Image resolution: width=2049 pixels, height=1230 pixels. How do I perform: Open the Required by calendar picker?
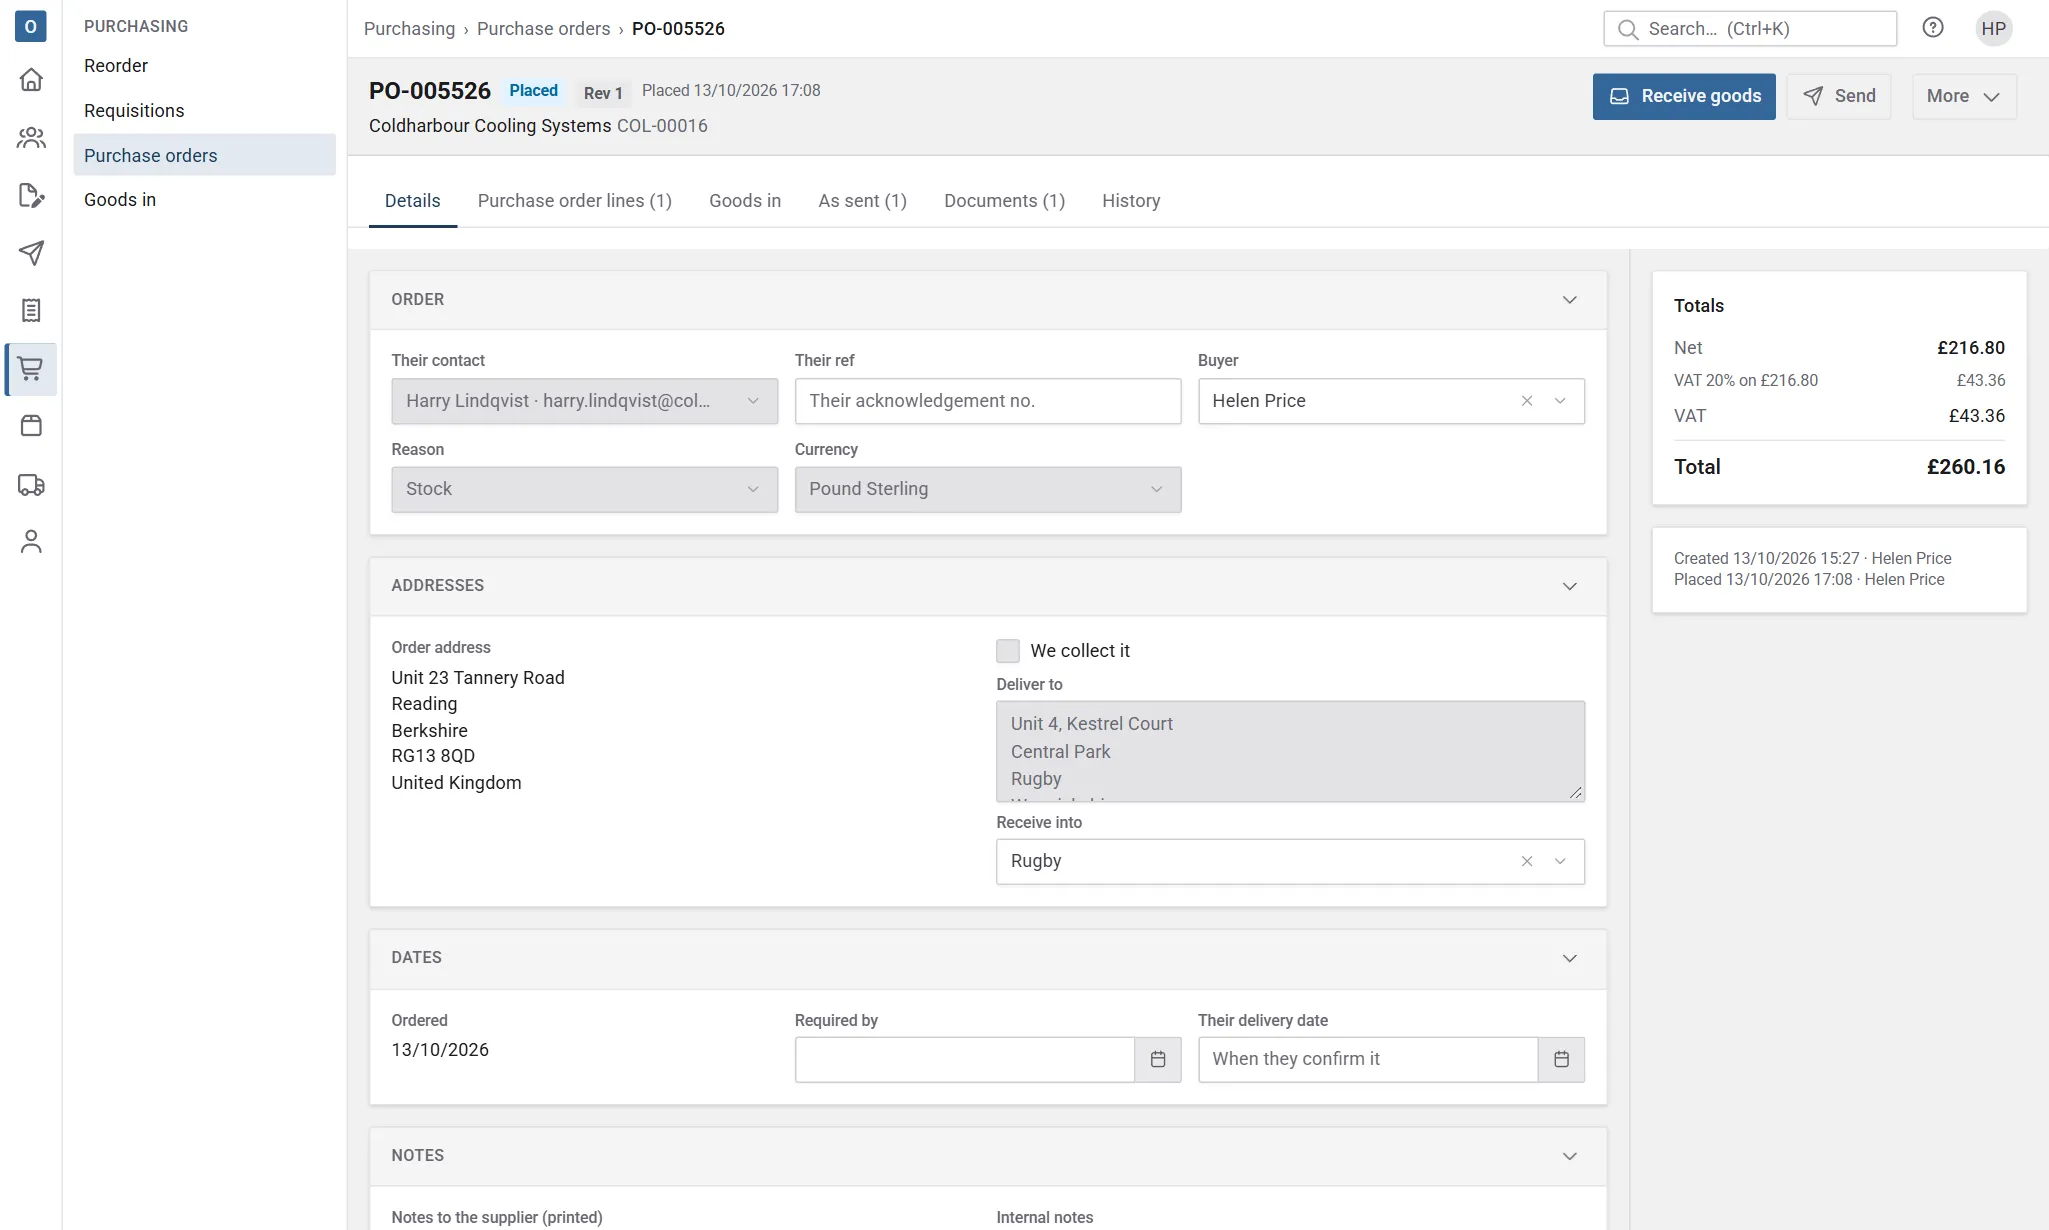1158,1059
